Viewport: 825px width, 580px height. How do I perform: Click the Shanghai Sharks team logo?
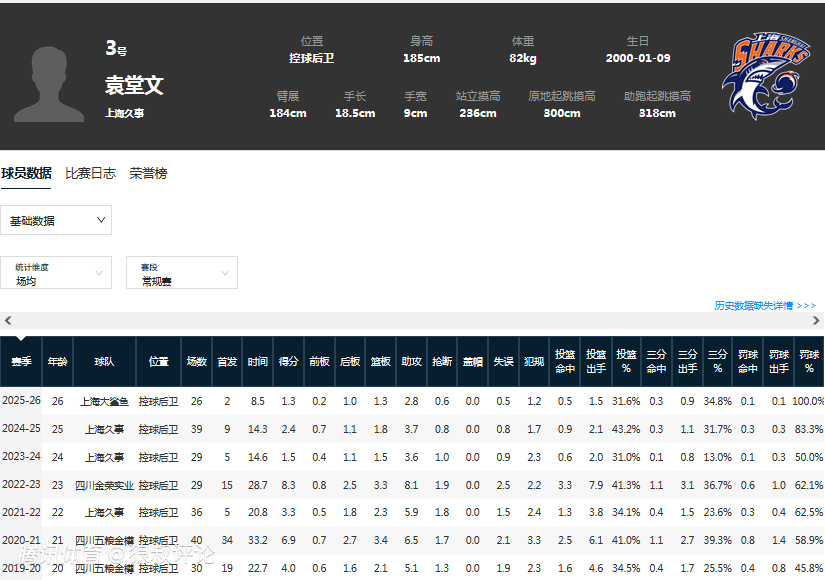pos(766,75)
